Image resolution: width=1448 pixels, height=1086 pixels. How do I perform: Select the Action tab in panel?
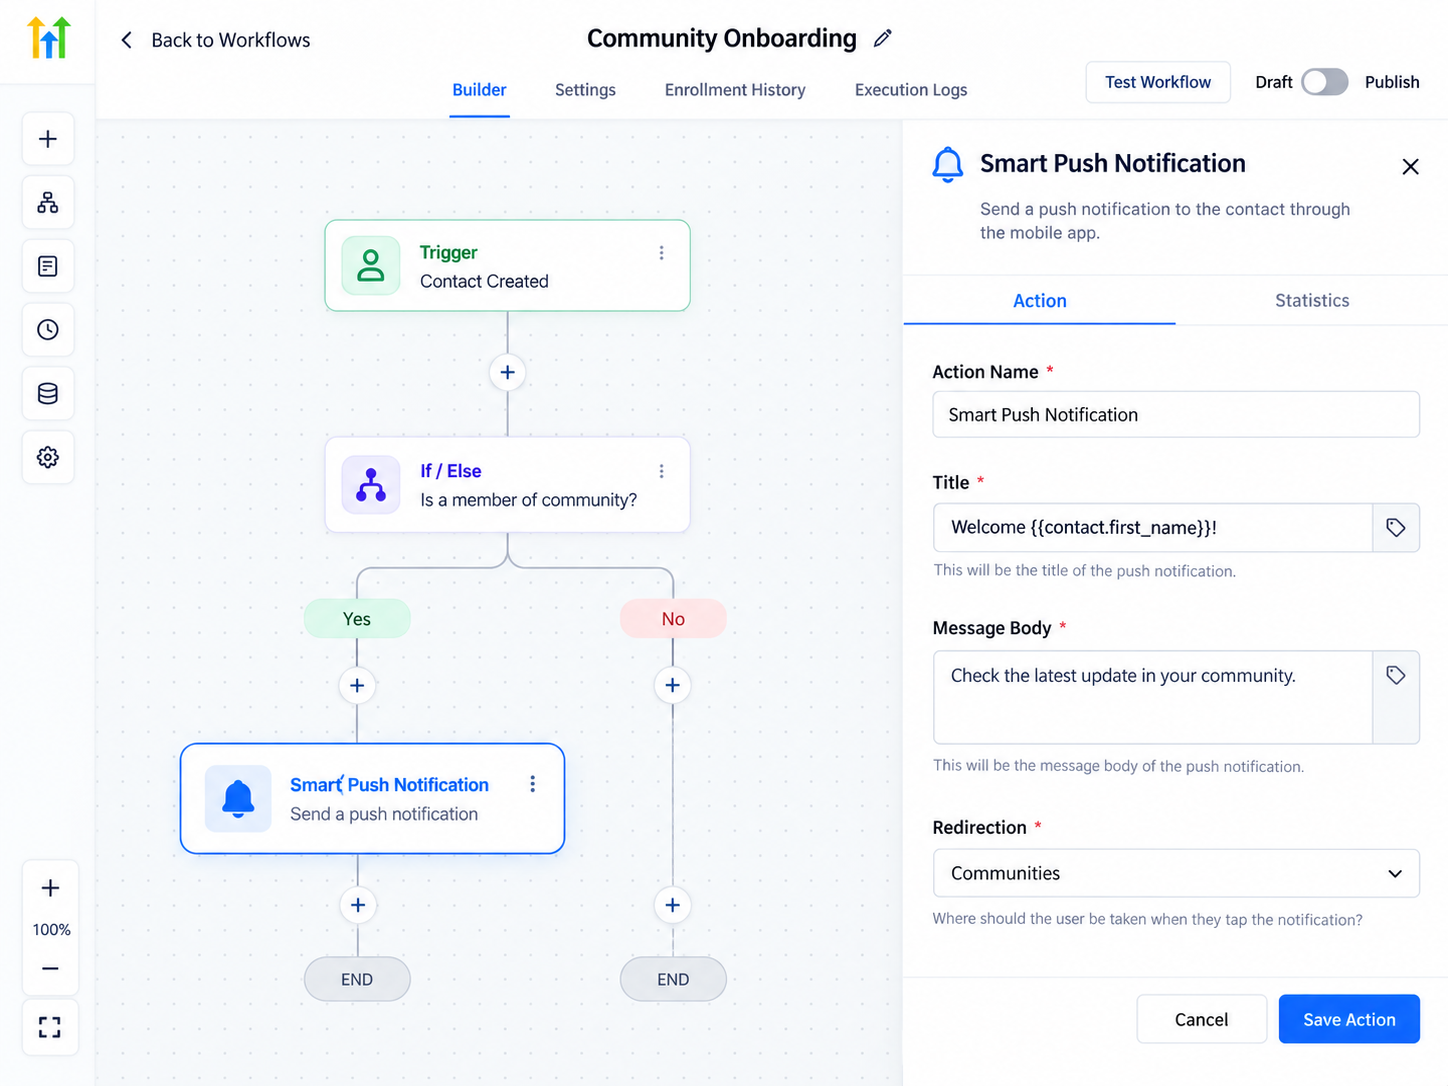1040,301
